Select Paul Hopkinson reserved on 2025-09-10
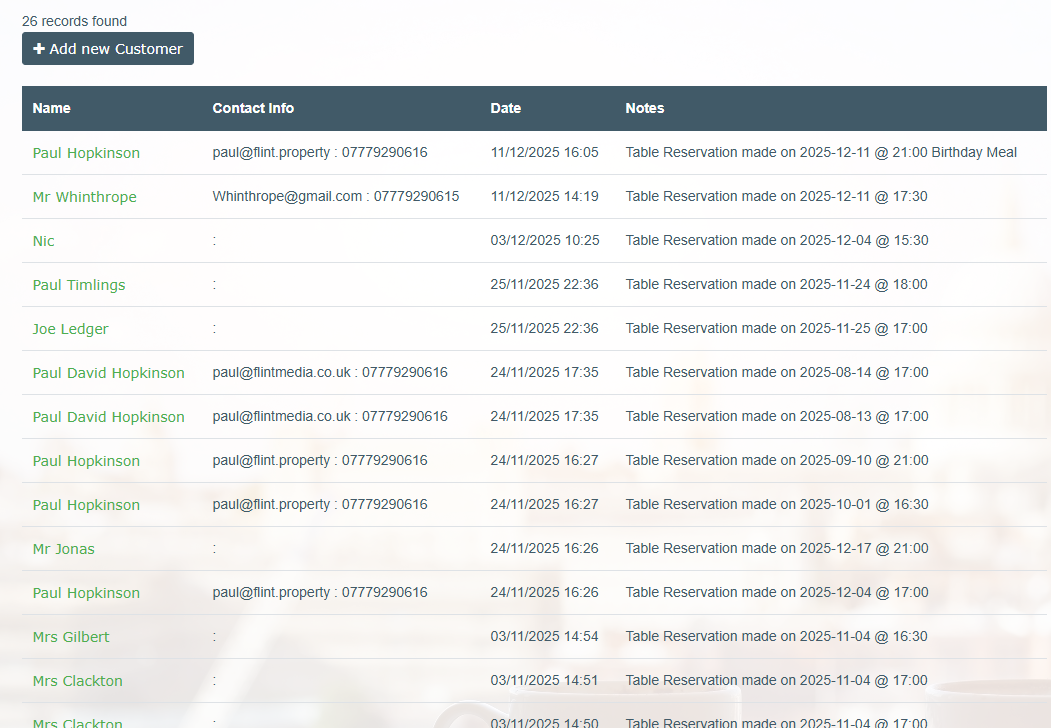Viewport: 1051px width, 728px height. point(86,461)
